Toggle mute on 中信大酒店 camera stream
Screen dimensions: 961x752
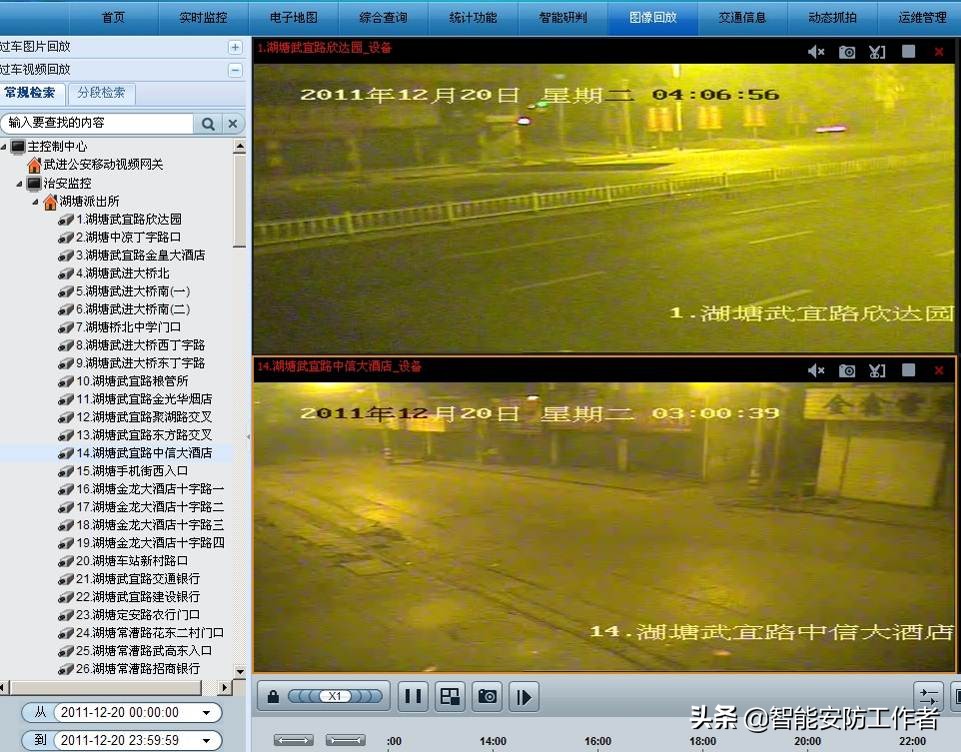point(815,369)
